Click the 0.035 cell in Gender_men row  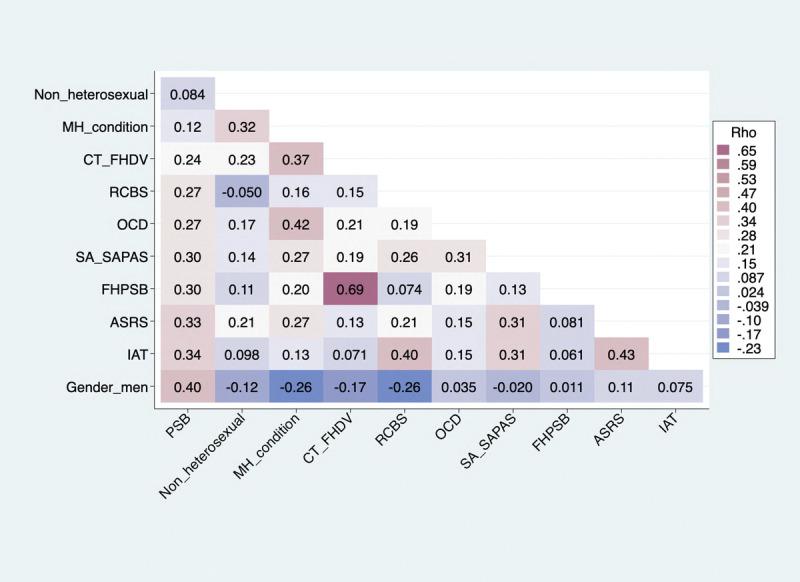pos(458,386)
